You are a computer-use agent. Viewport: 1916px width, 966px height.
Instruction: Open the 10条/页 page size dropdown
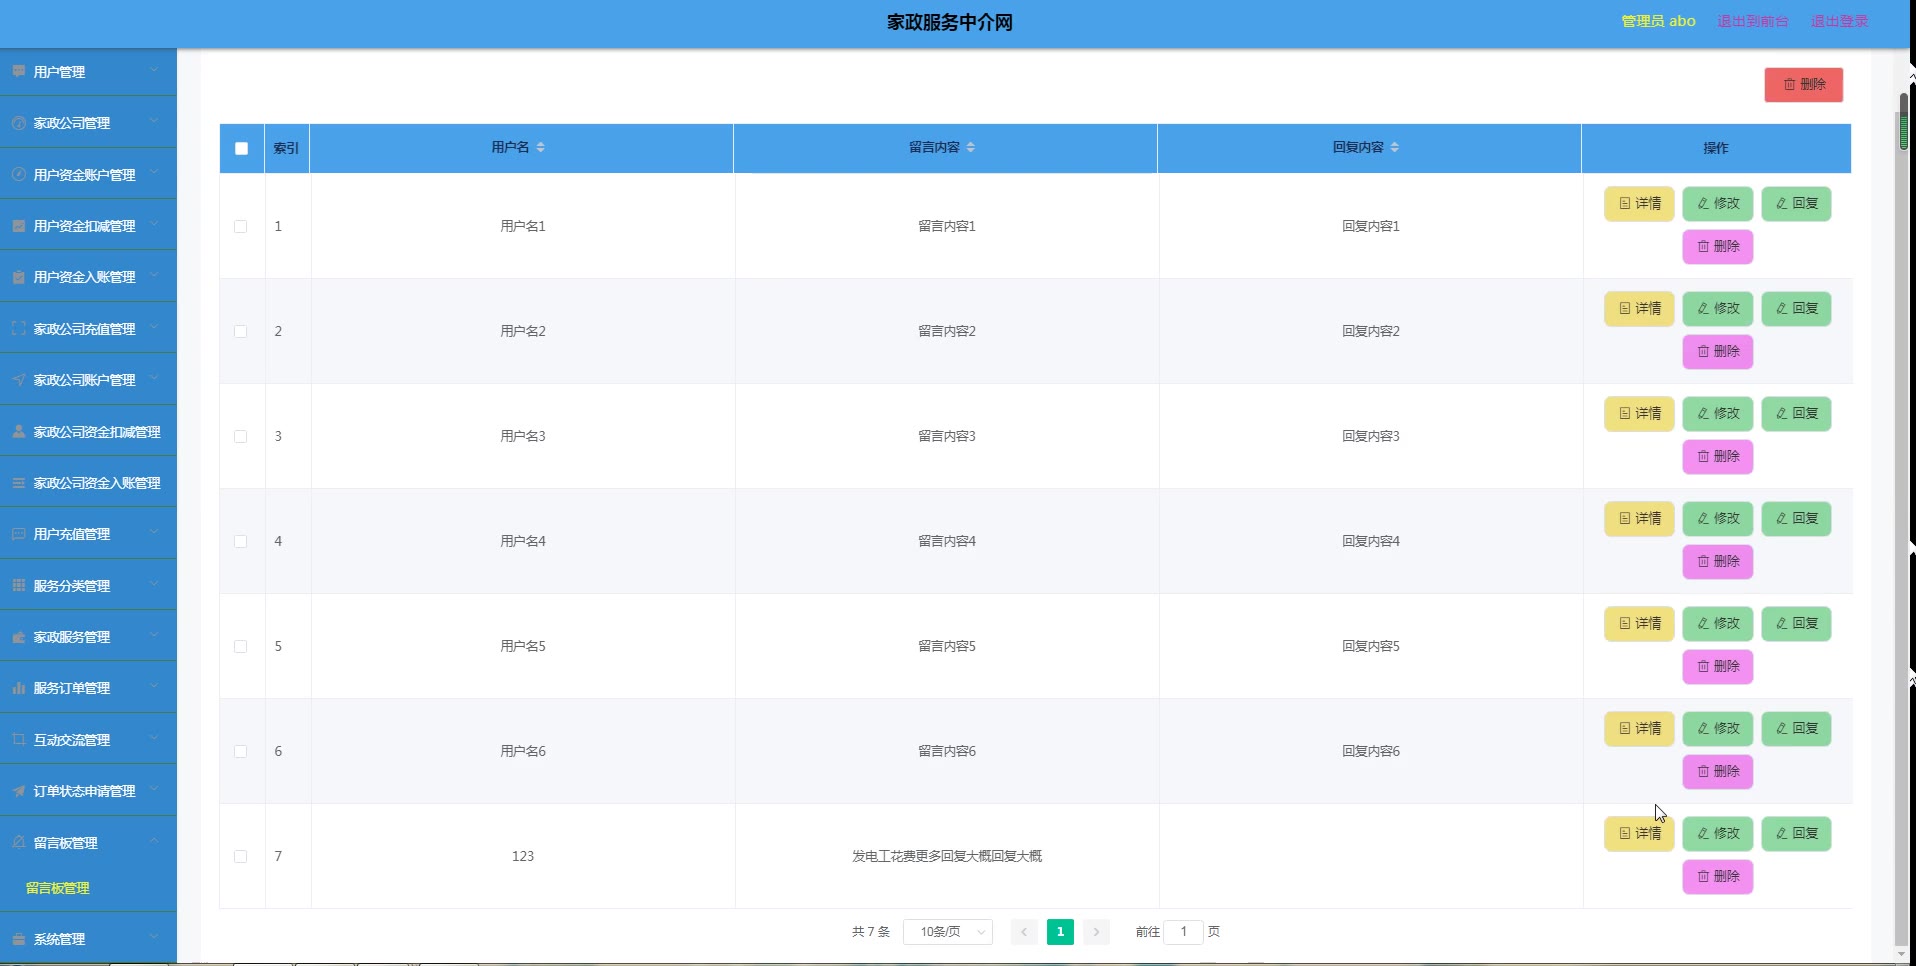click(x=948, y=932)
